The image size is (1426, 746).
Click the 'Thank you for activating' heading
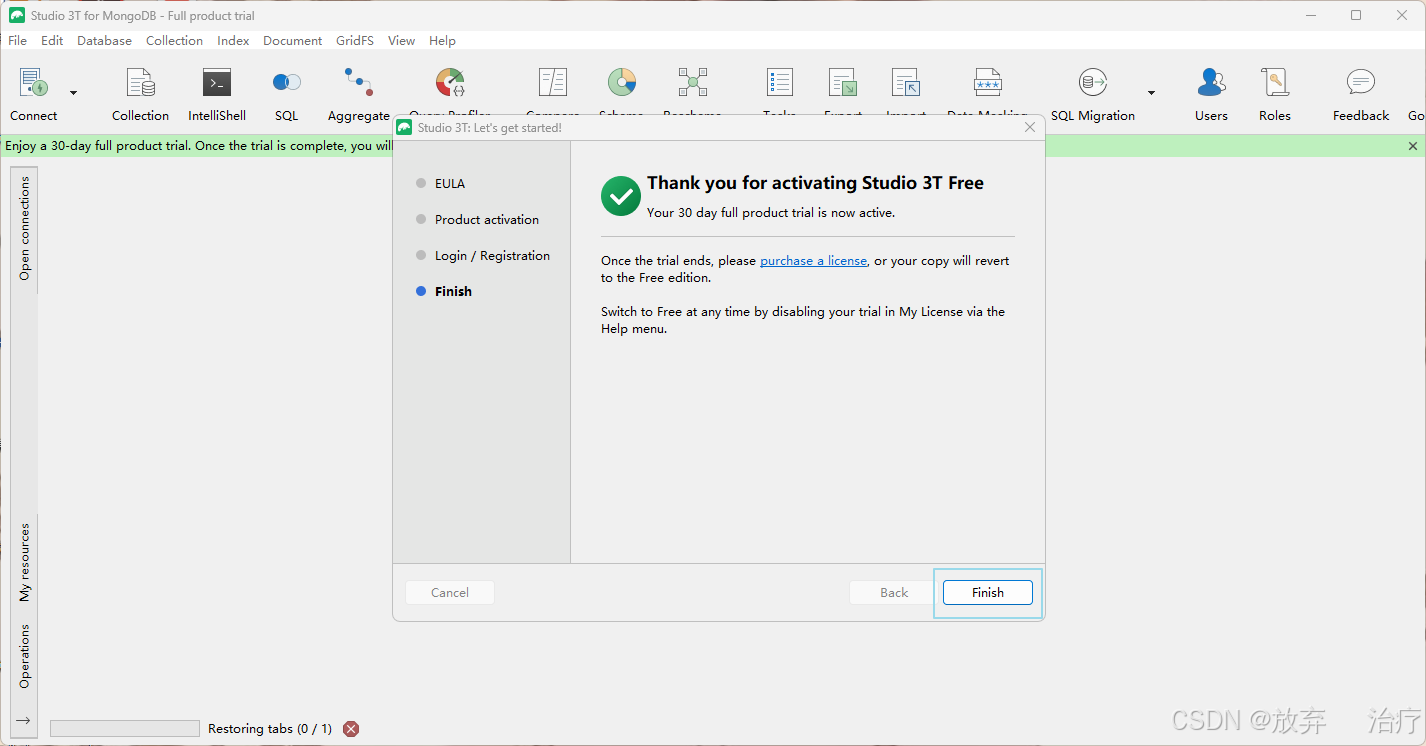[815, 183]
